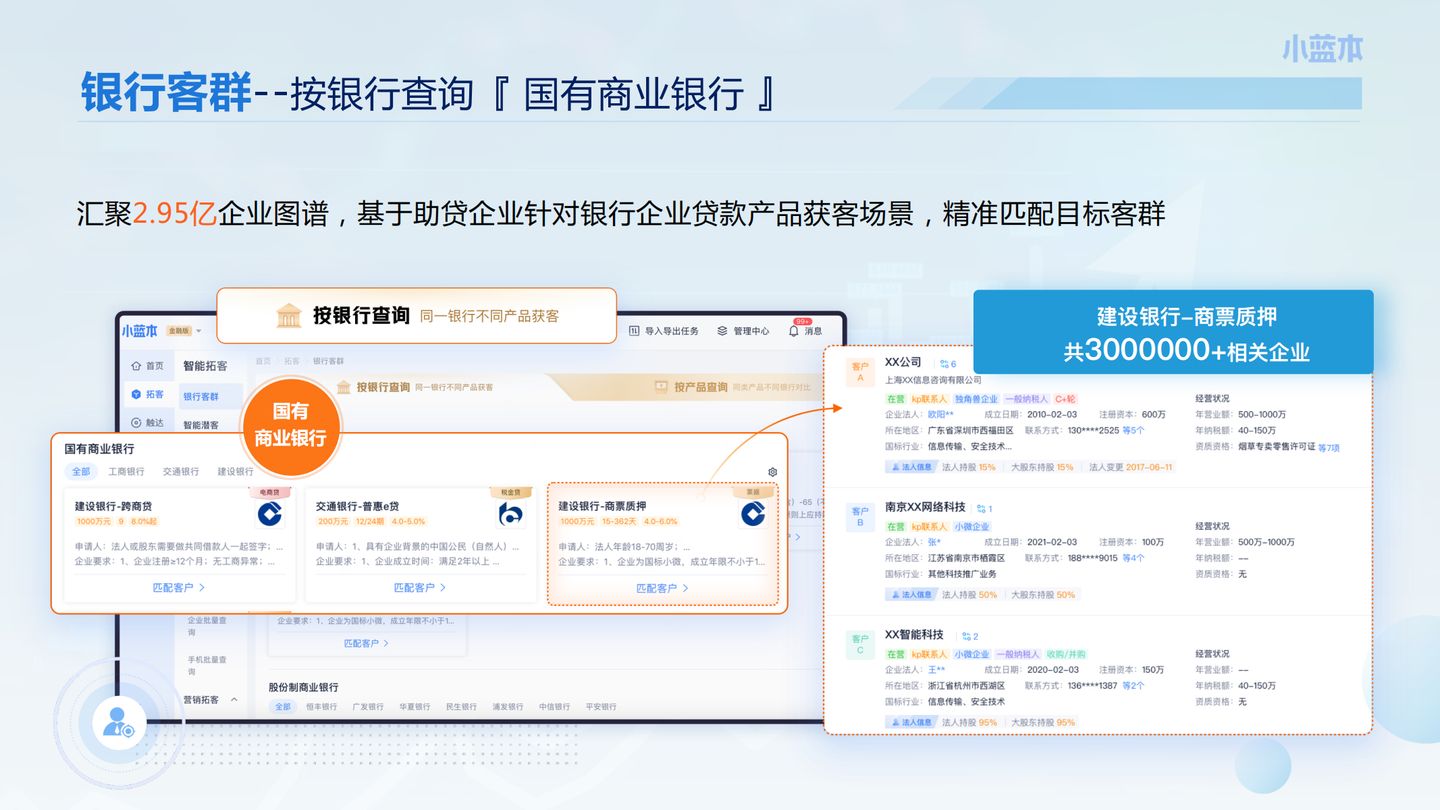Click the bank logo on 建设银行-商票质押 card
The image size is (1440, 810).
tap(753, 514)
